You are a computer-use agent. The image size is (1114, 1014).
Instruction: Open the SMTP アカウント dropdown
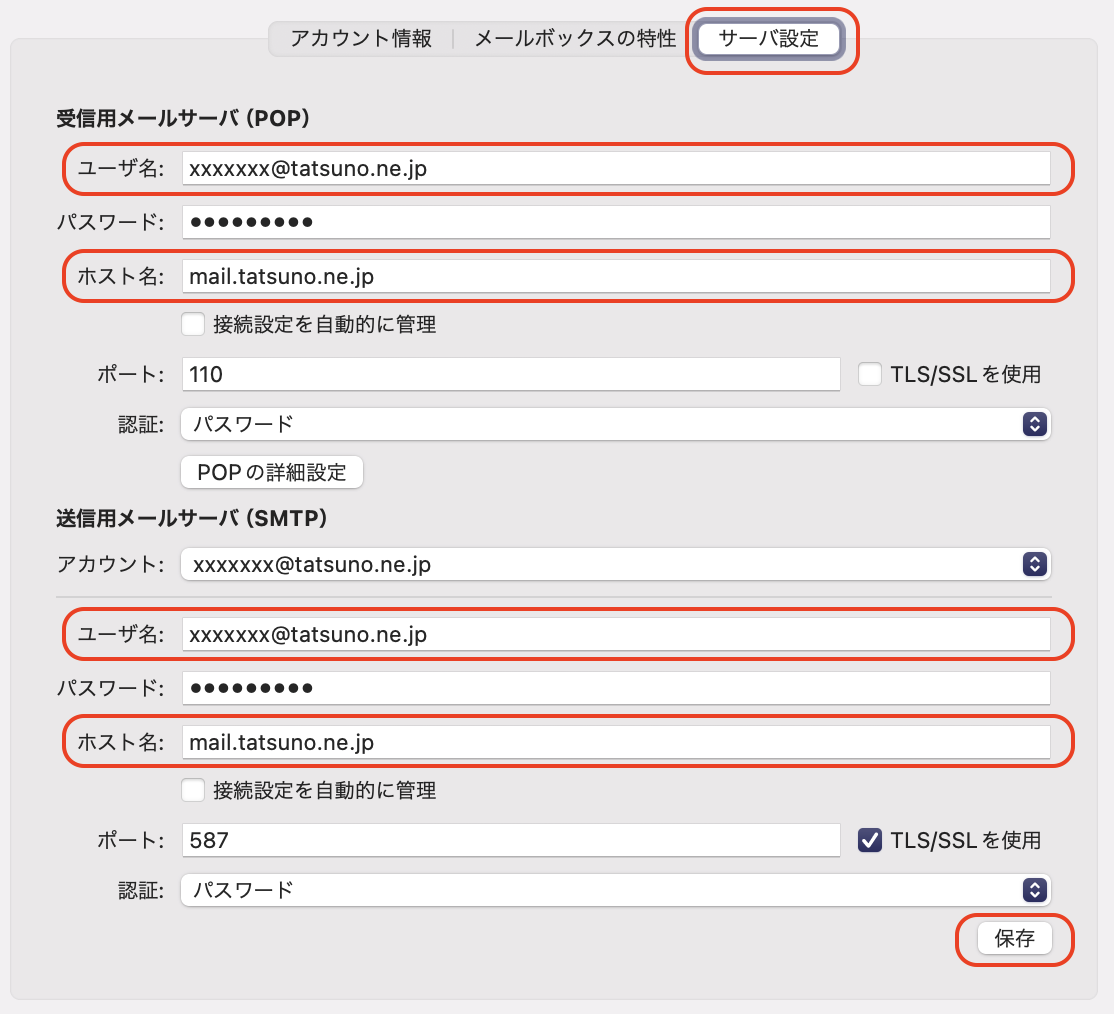[x=615, y=565]
